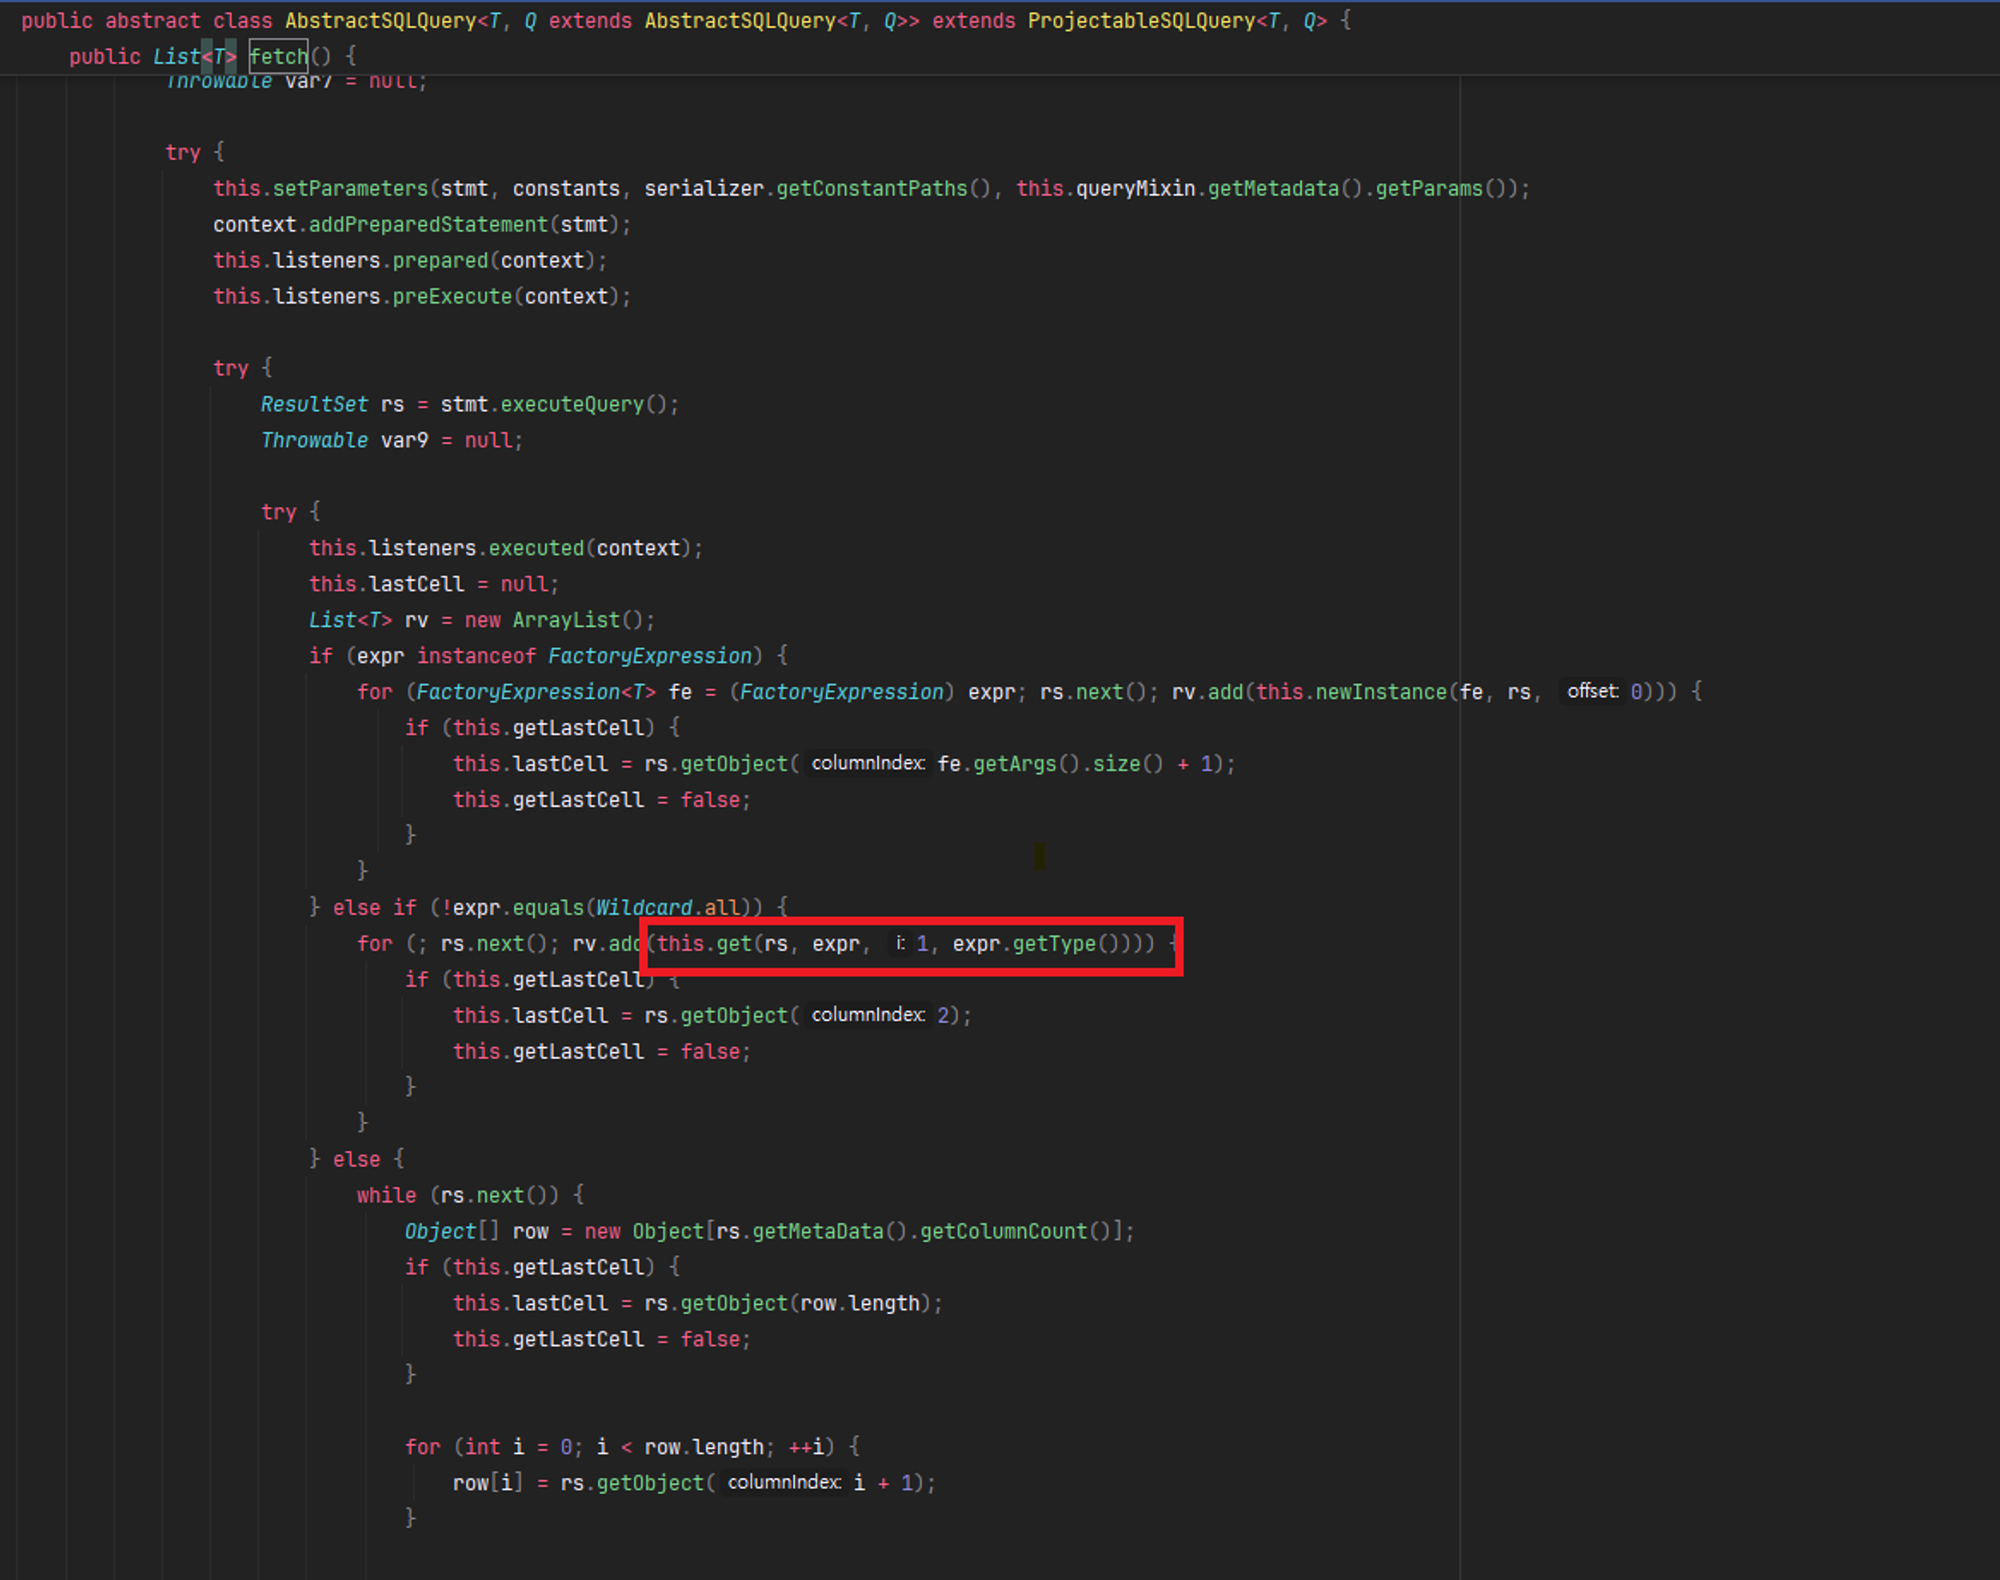Click the getColumnCount method call
The height and width of the screenshot is (1580, 2000).
point(1002,1231)
